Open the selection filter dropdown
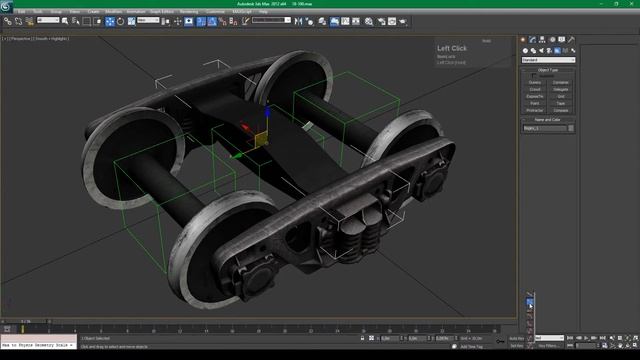Viewport: 640px width, 360px height. tap(48, 20)
